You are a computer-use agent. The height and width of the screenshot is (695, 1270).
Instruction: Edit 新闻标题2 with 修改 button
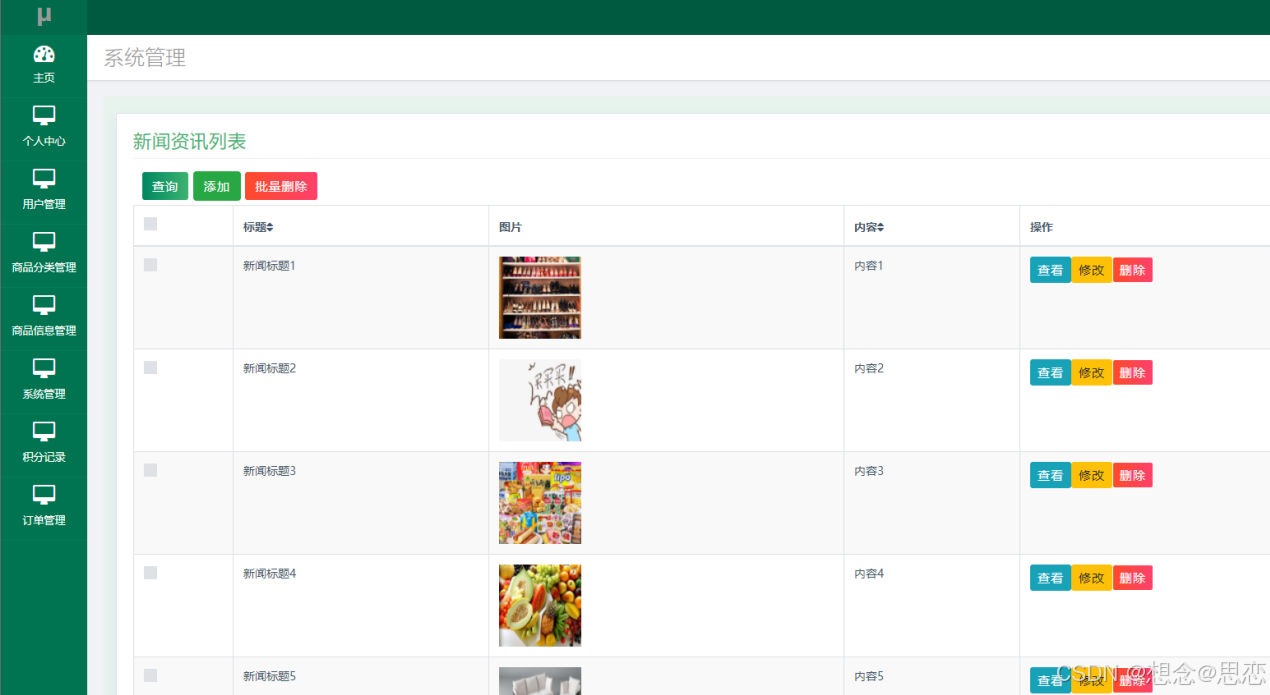coord(1092,373)
